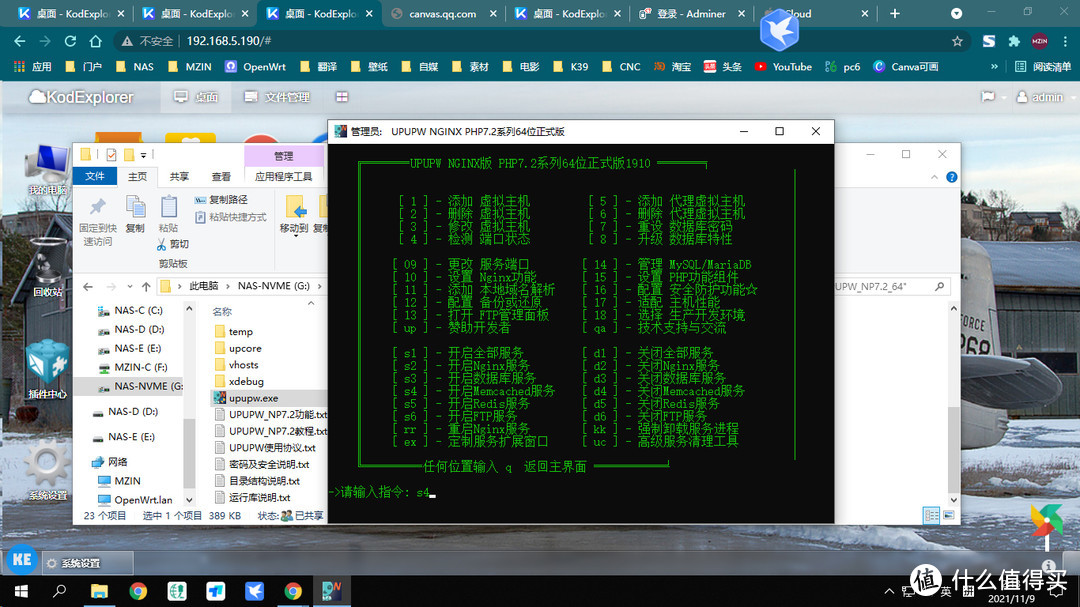The width and height of the screenshot is (1080, 607).
Task: Click the 复制路径 copy path icon
Action: tap(202, 200)
